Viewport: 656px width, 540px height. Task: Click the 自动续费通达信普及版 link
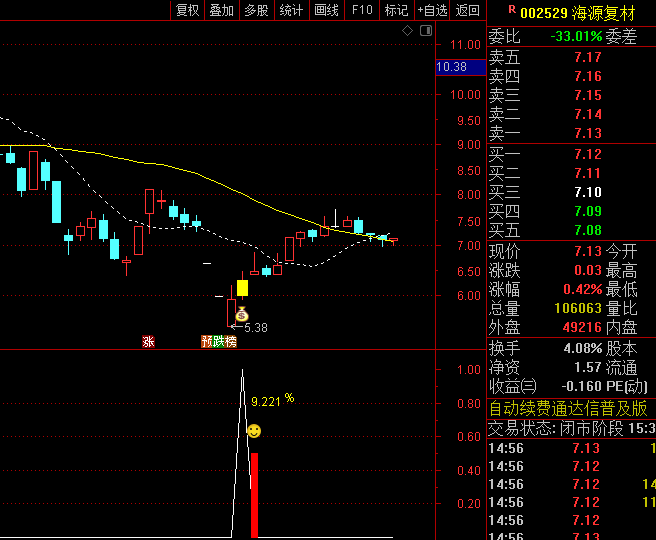point(568,408)
